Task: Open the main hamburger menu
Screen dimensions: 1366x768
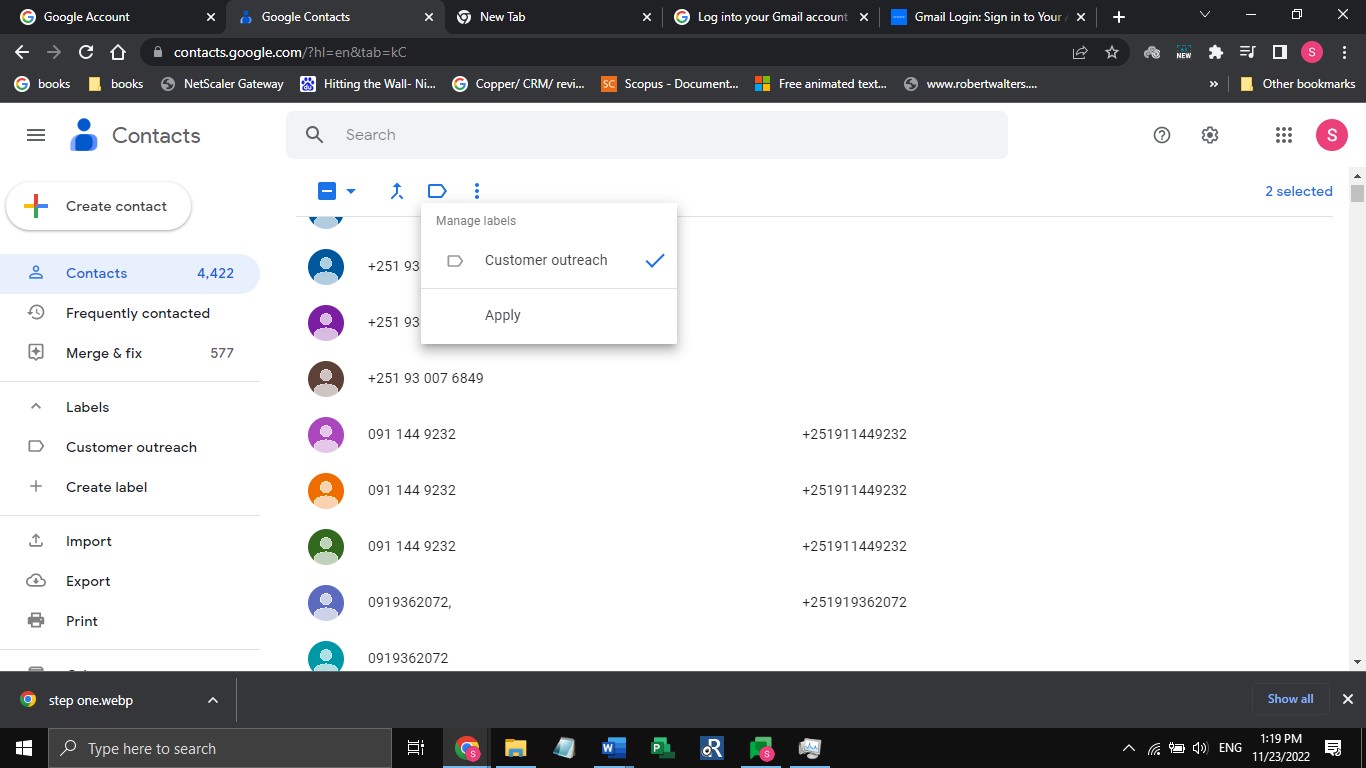Action: pos(36,135)
